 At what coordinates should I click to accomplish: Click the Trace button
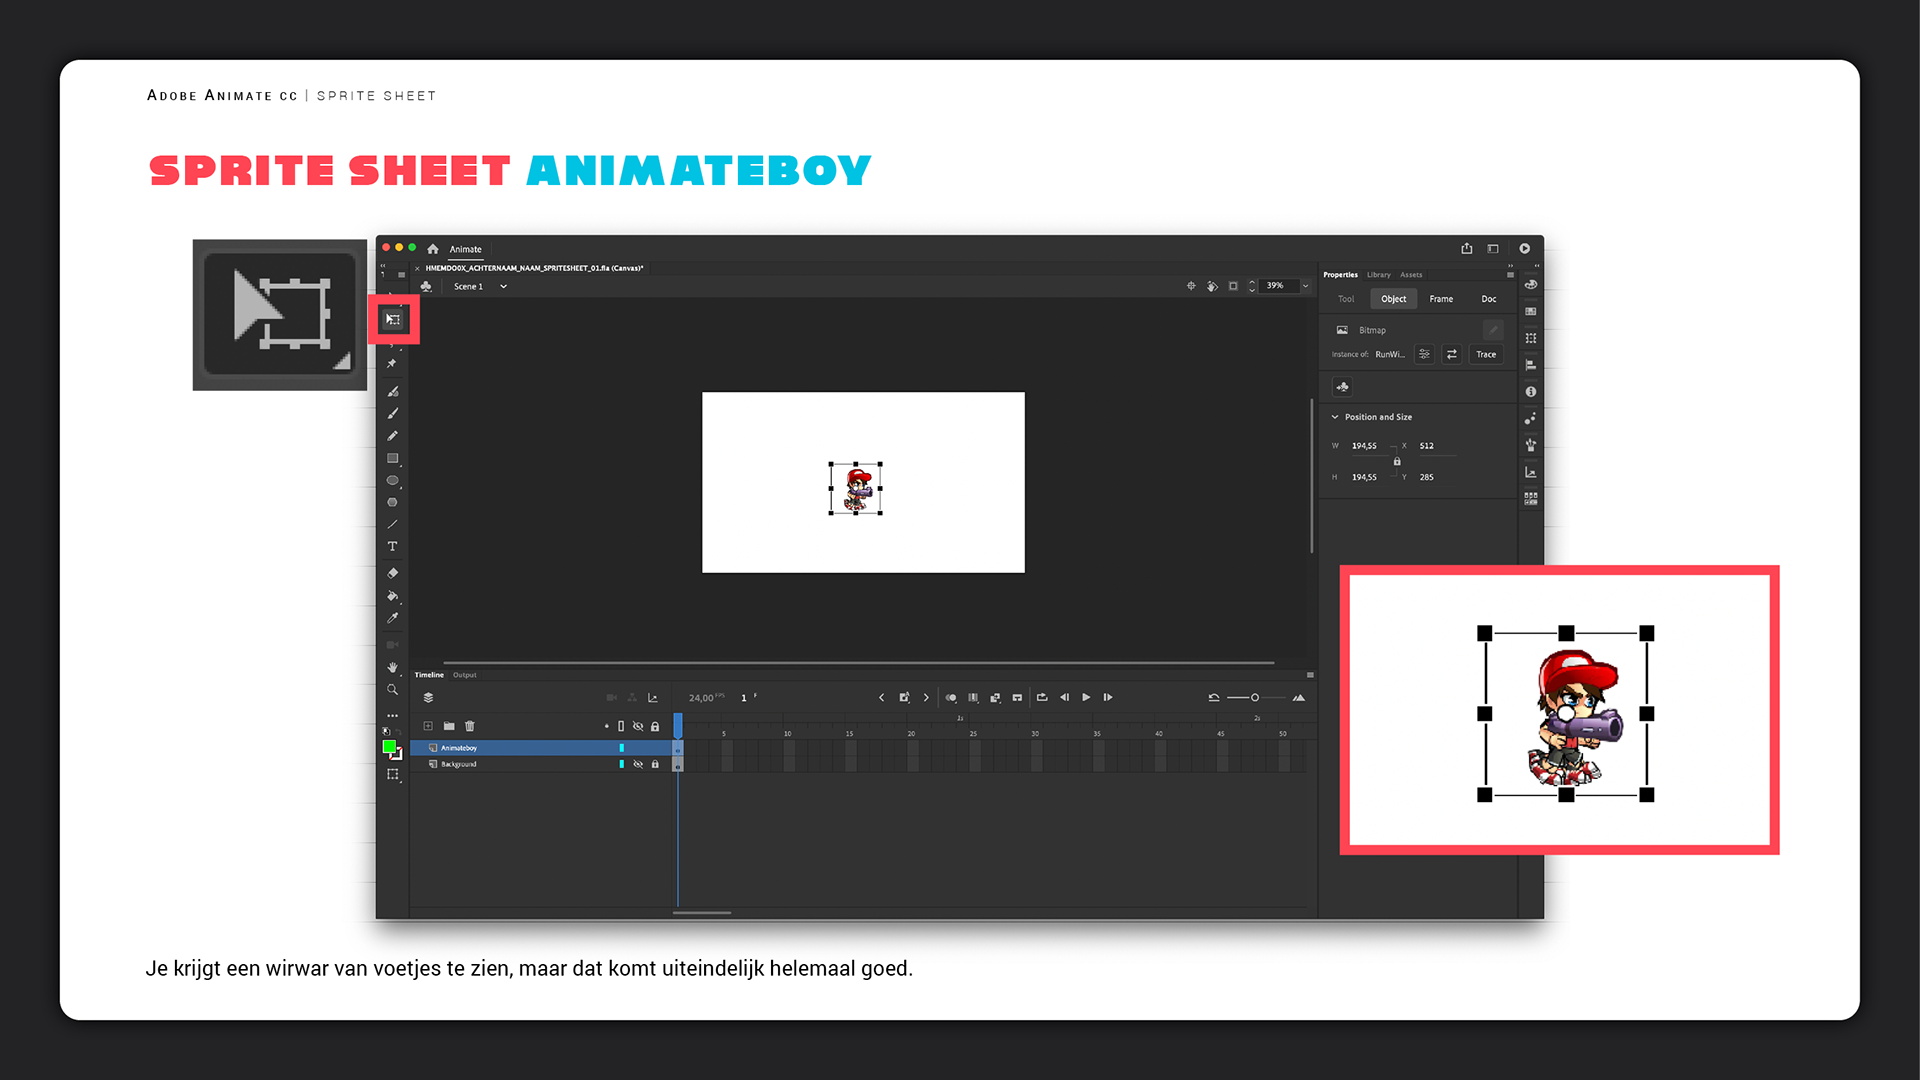(x=1486, y=354)
